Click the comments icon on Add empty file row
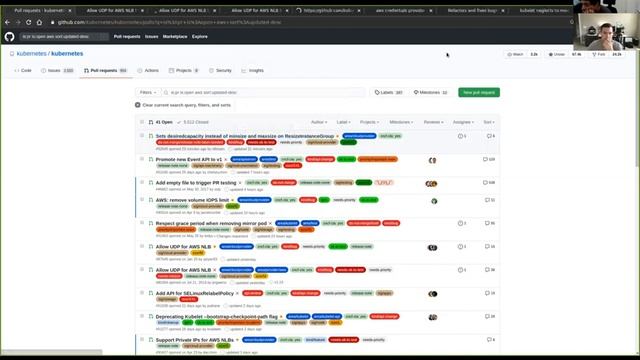This screenshot has height=360, width=640. coord(485,182)
